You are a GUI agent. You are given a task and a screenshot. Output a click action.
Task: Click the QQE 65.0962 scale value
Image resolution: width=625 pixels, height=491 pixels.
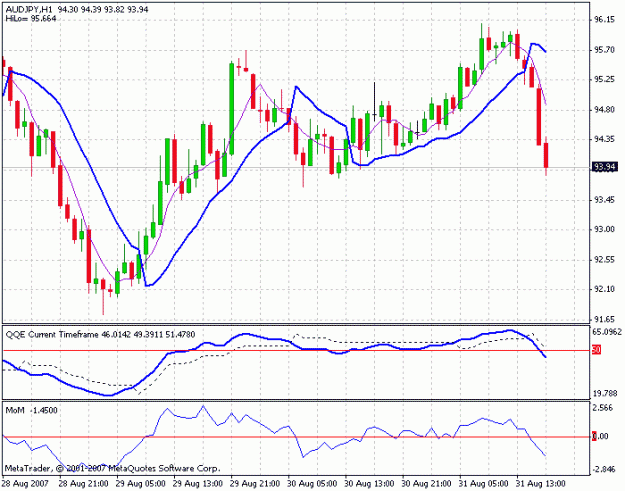[607, 332]
